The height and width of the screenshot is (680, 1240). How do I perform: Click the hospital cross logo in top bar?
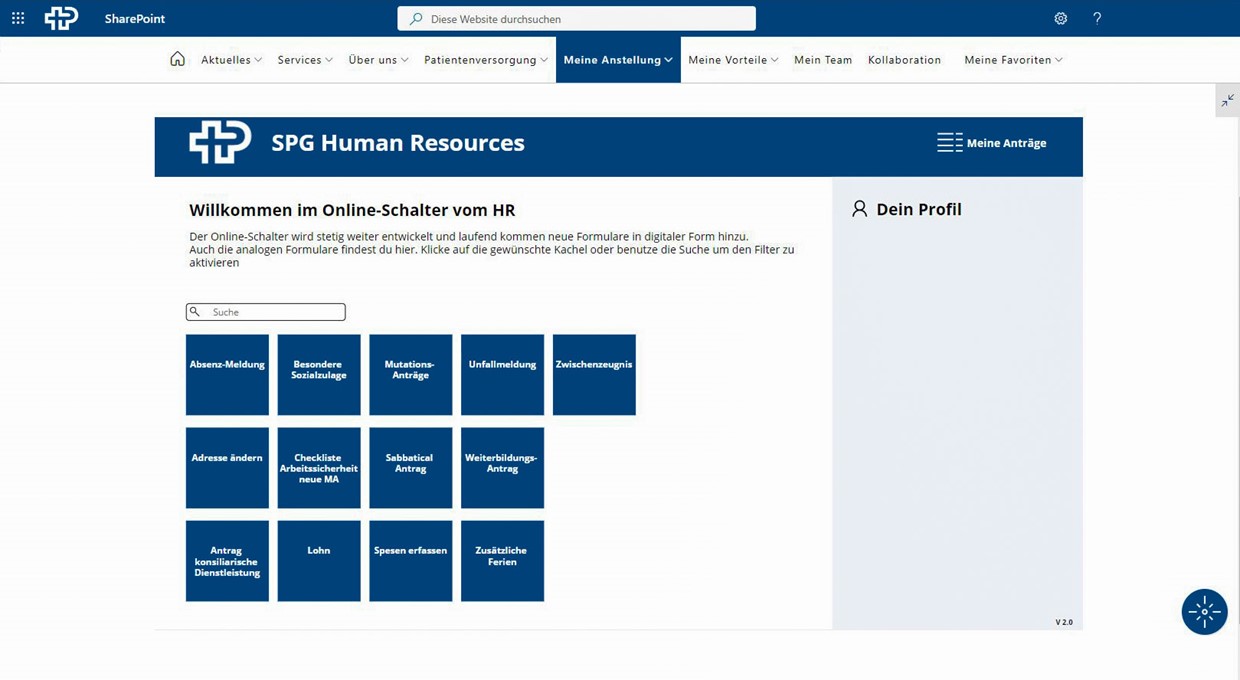[61, 18]
